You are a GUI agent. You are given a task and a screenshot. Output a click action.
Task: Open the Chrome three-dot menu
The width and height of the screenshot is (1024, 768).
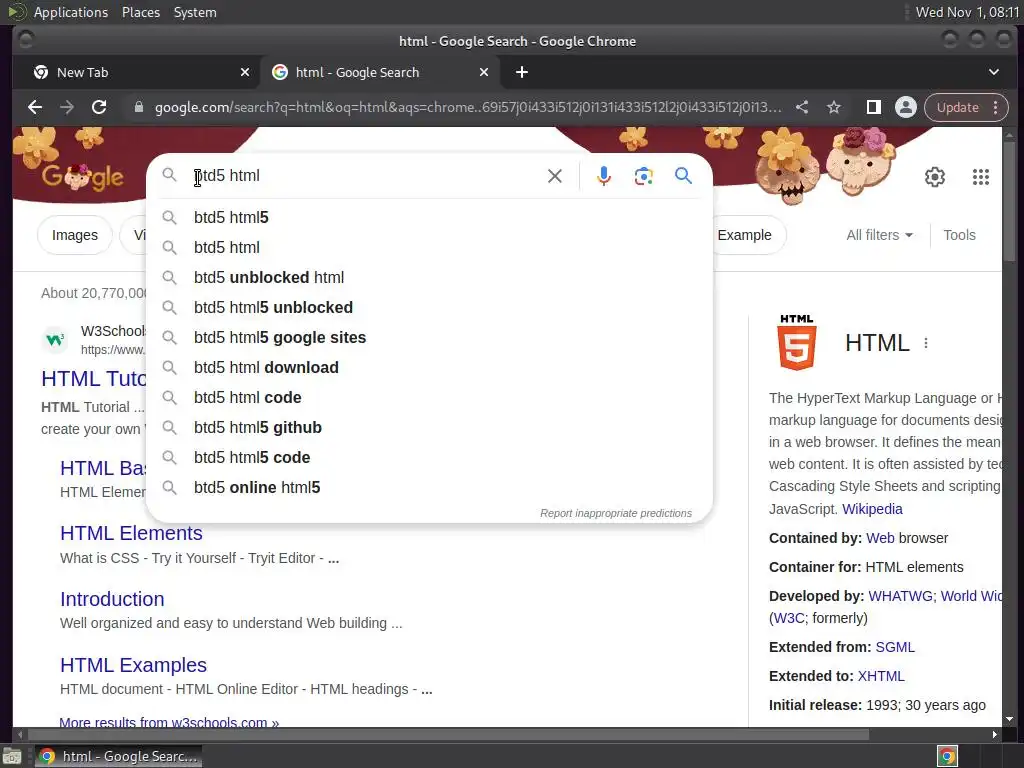point(996,107)
